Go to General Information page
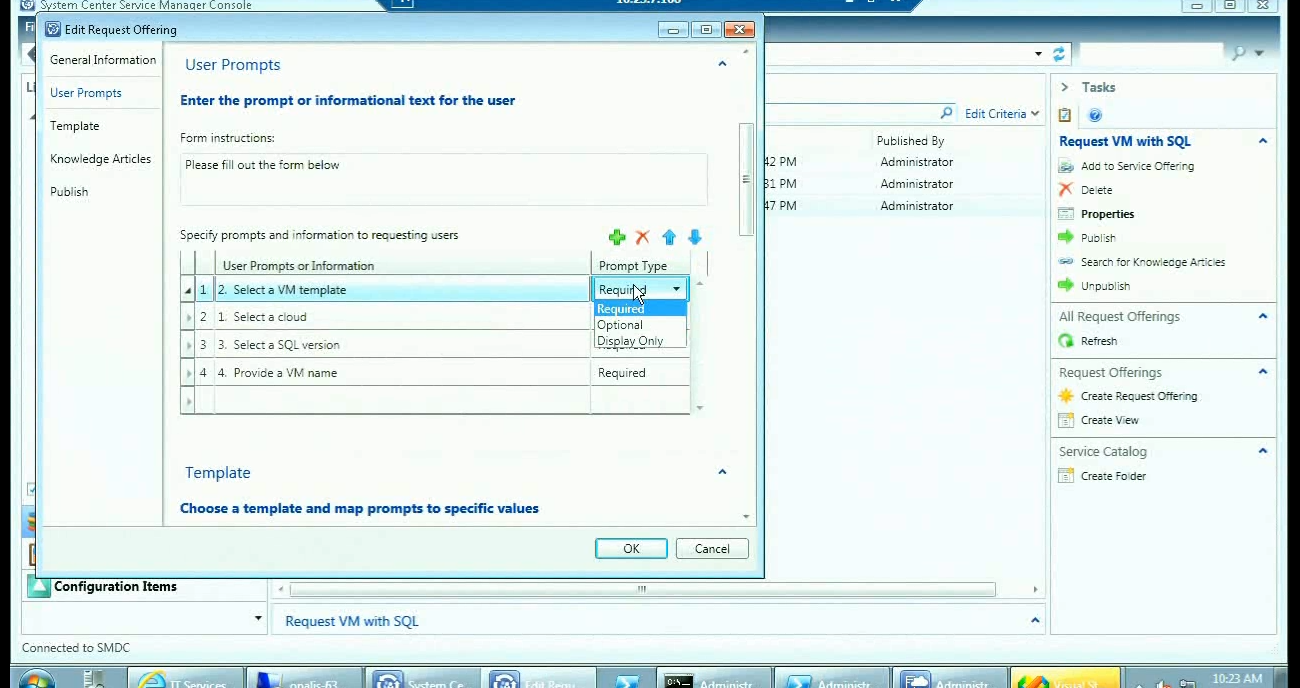This screenshot has height=688, width=1300. [x=103, y=60]
